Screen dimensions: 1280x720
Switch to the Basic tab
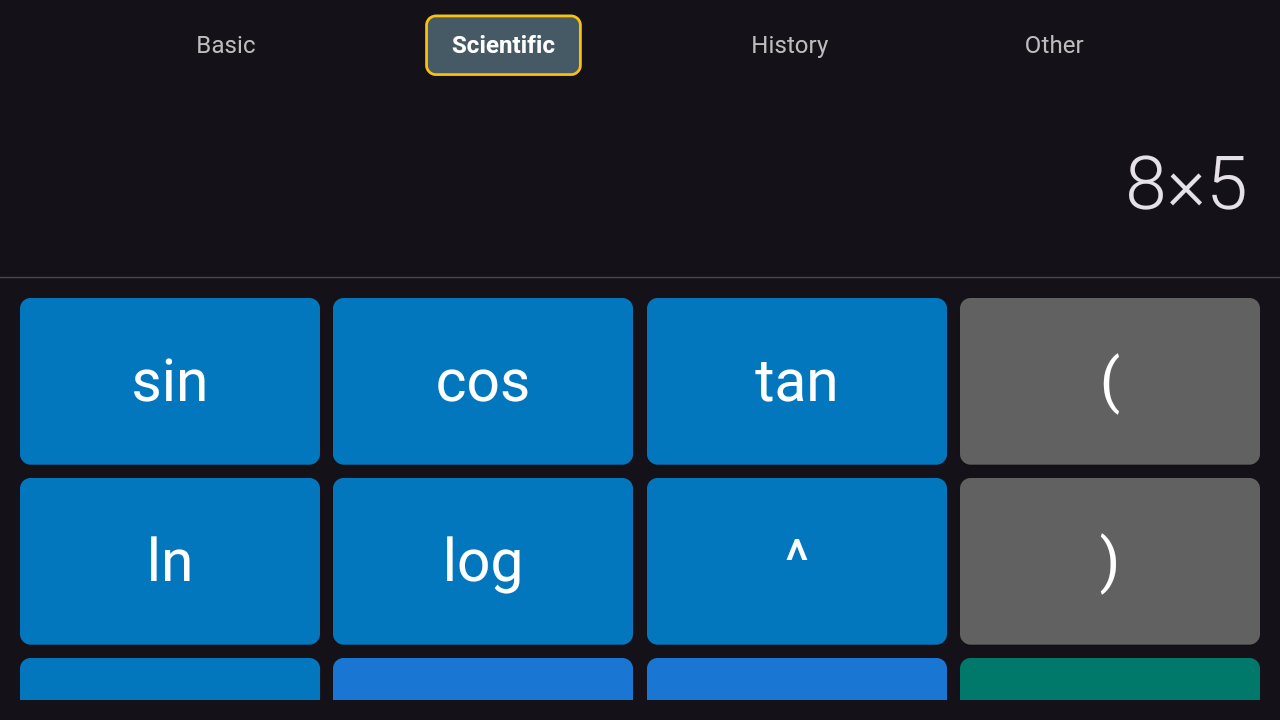click(226, 45)
